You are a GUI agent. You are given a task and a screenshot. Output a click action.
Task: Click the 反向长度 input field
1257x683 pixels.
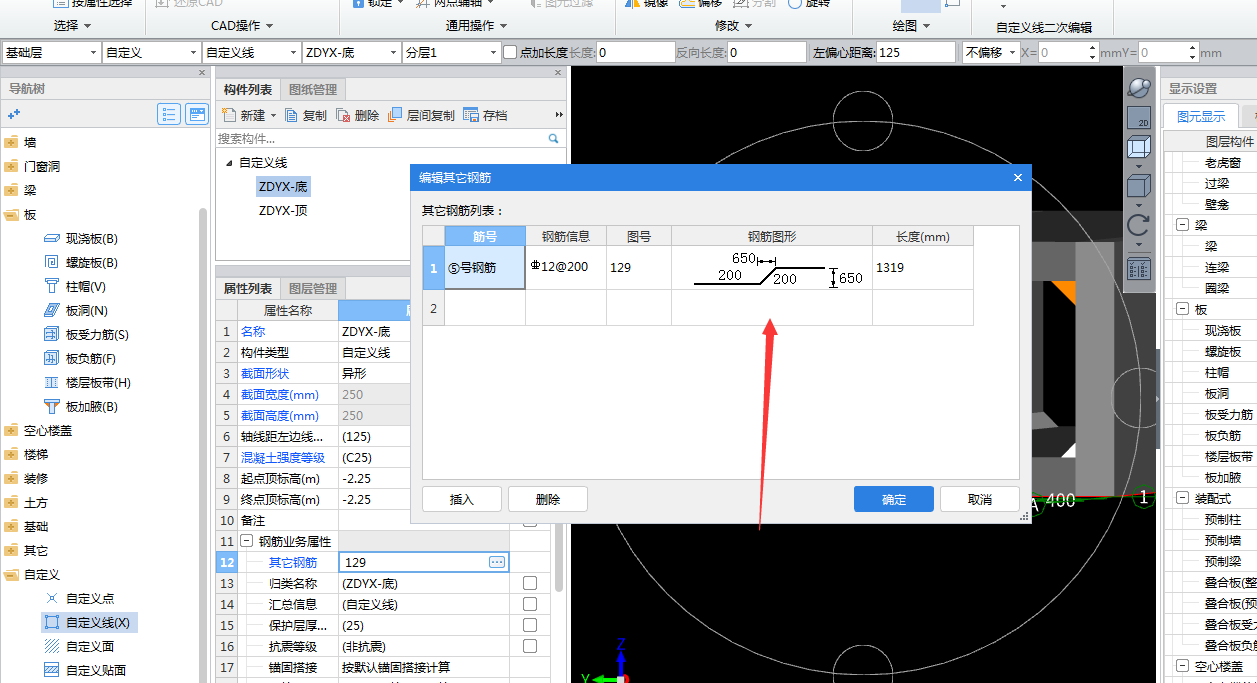(767, 52)
